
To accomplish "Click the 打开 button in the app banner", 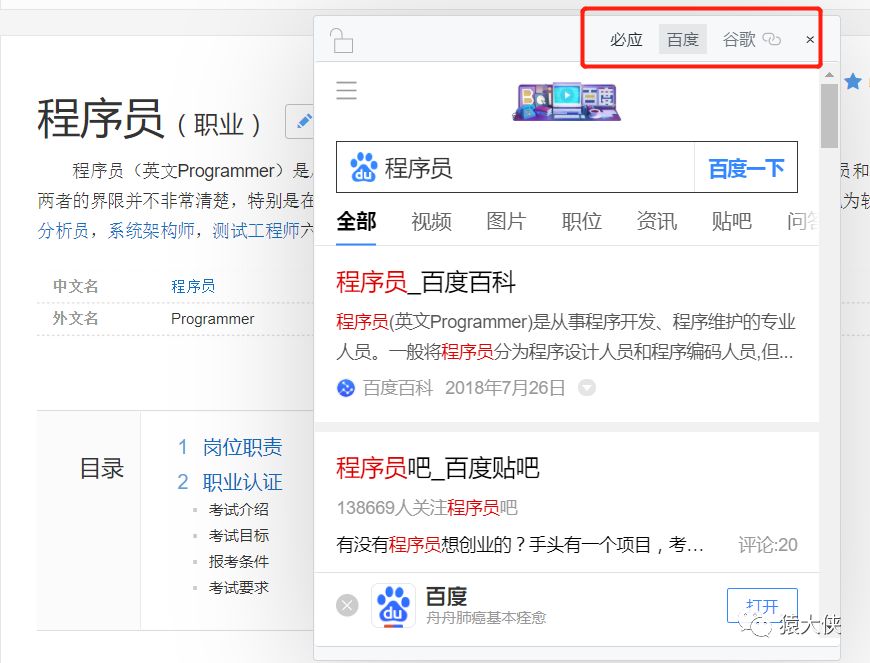I will click(763, 605).
